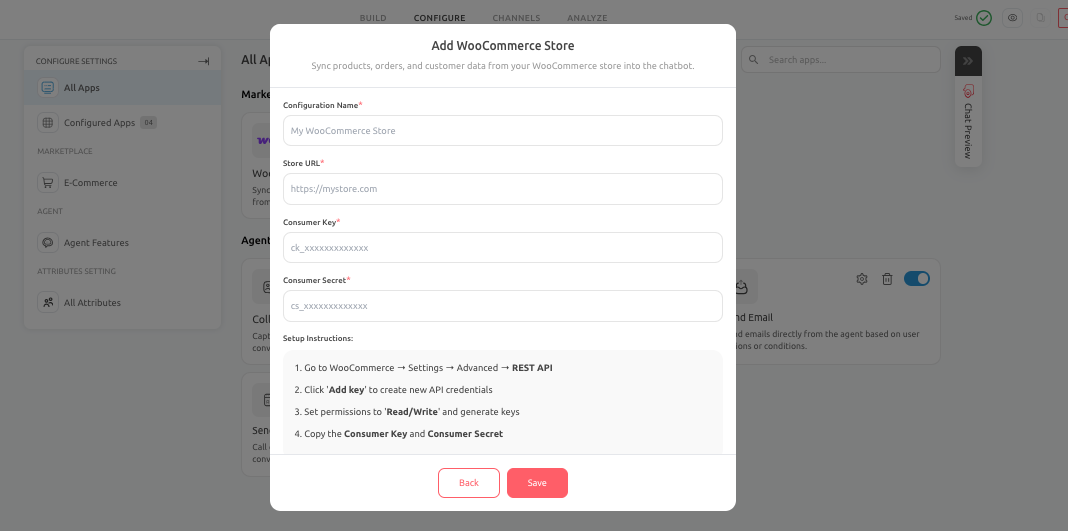Click the Store URL input field
The image size is (1068, 531).
coord(503,189)
